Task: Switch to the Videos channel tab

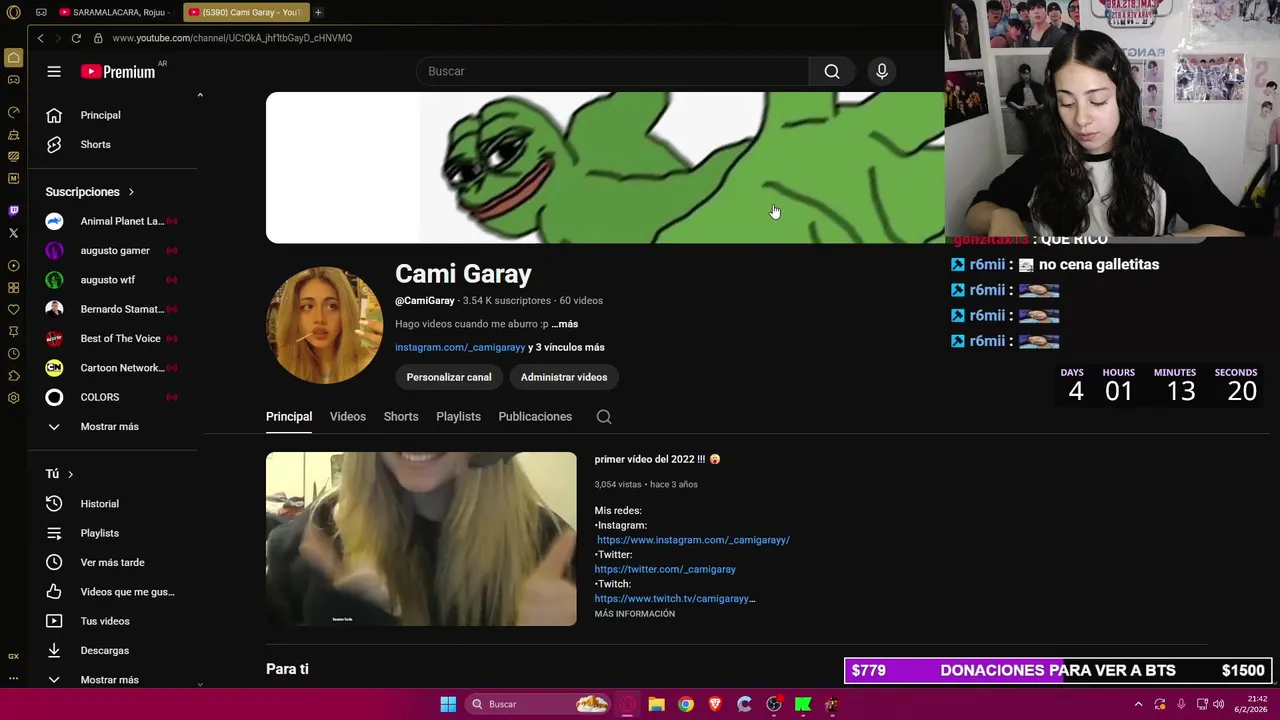Action: point(348,416)
